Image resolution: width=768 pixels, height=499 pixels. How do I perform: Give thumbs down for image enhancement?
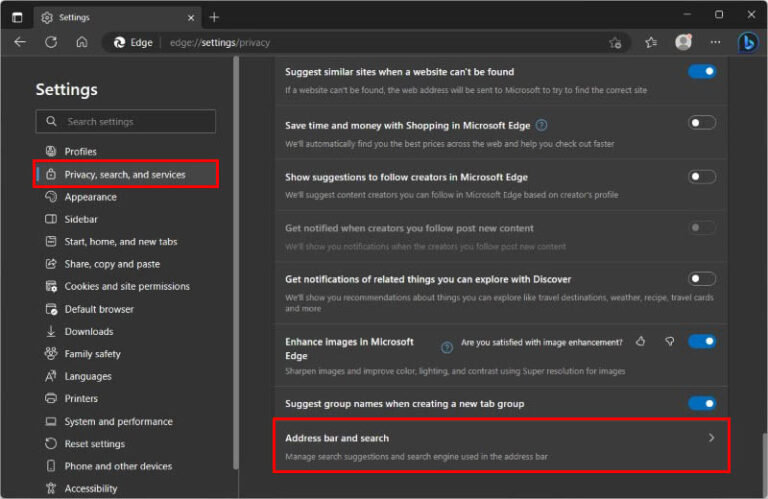click(x=670, y=341)
